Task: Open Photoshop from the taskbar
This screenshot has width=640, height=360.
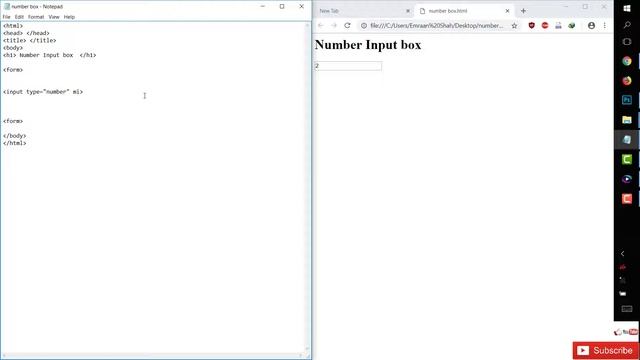Action: tap(627, 100)
